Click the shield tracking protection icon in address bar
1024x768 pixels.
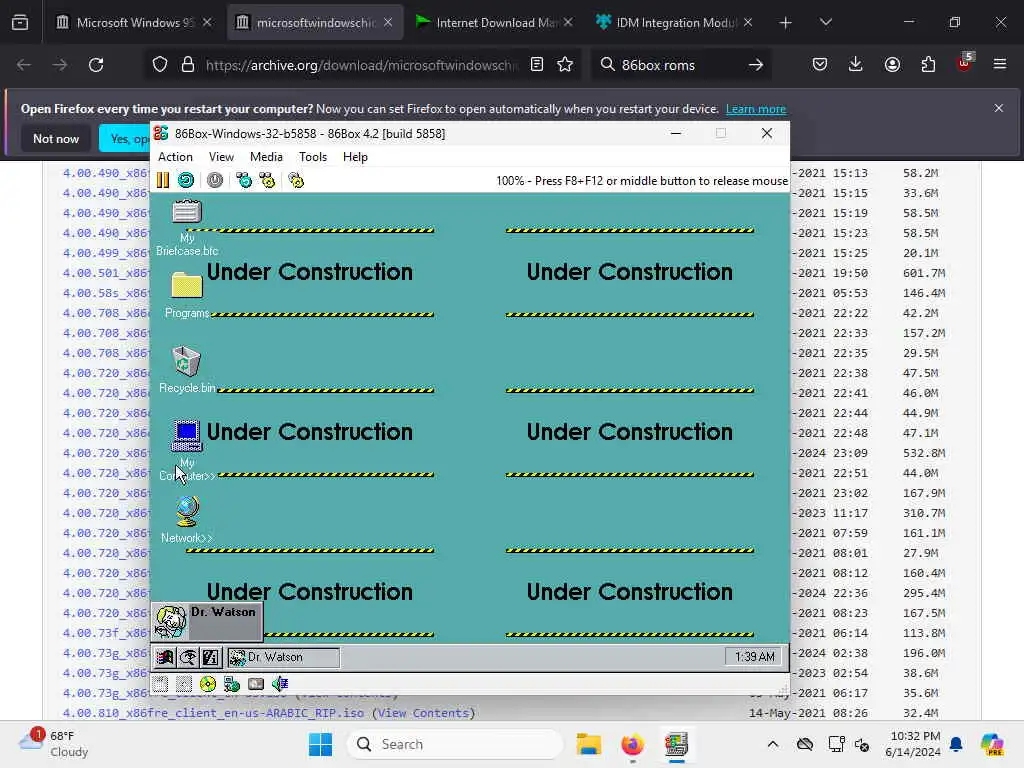[160, 64]
